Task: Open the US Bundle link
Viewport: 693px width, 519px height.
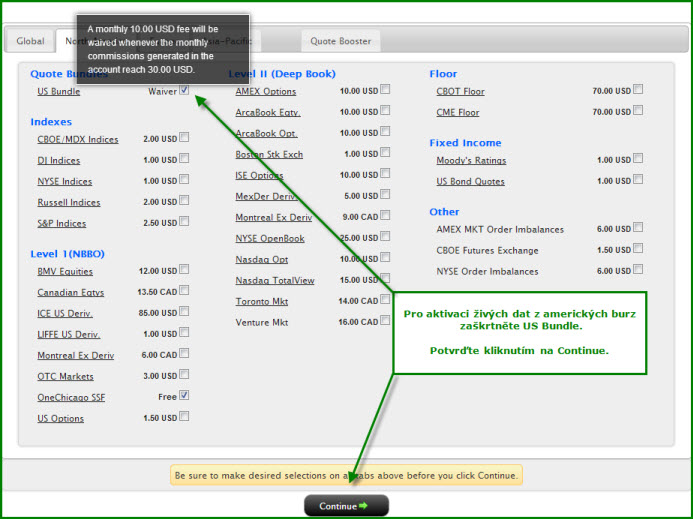Action: click(59, 92)
